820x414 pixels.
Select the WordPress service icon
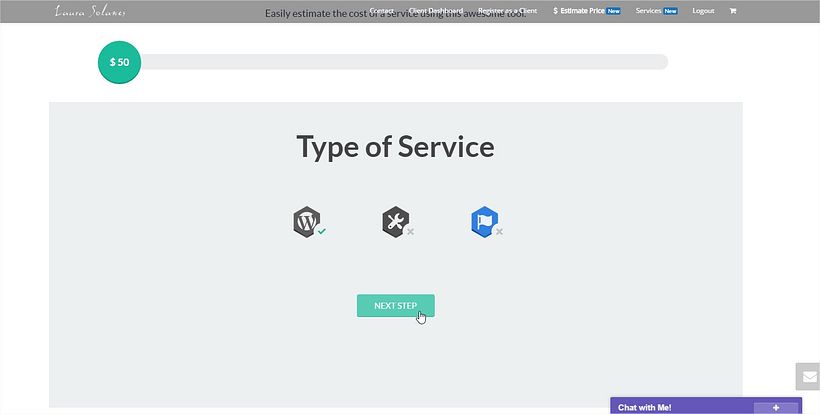[x=306, y=222]
